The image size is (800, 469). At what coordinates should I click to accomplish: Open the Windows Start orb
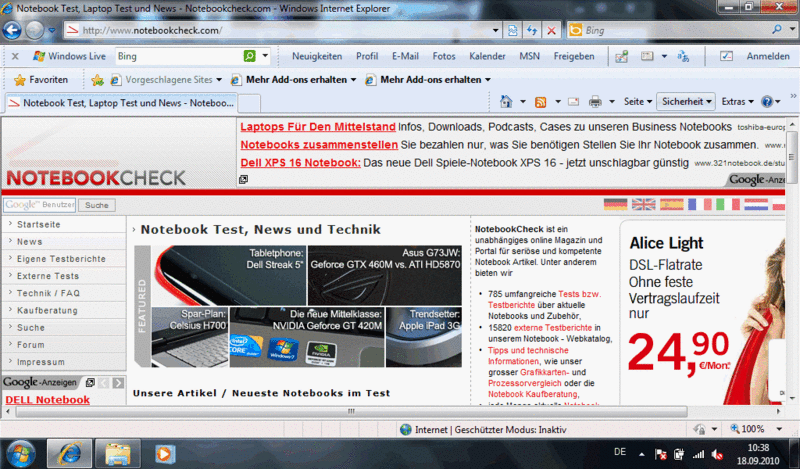pos(20,453)
